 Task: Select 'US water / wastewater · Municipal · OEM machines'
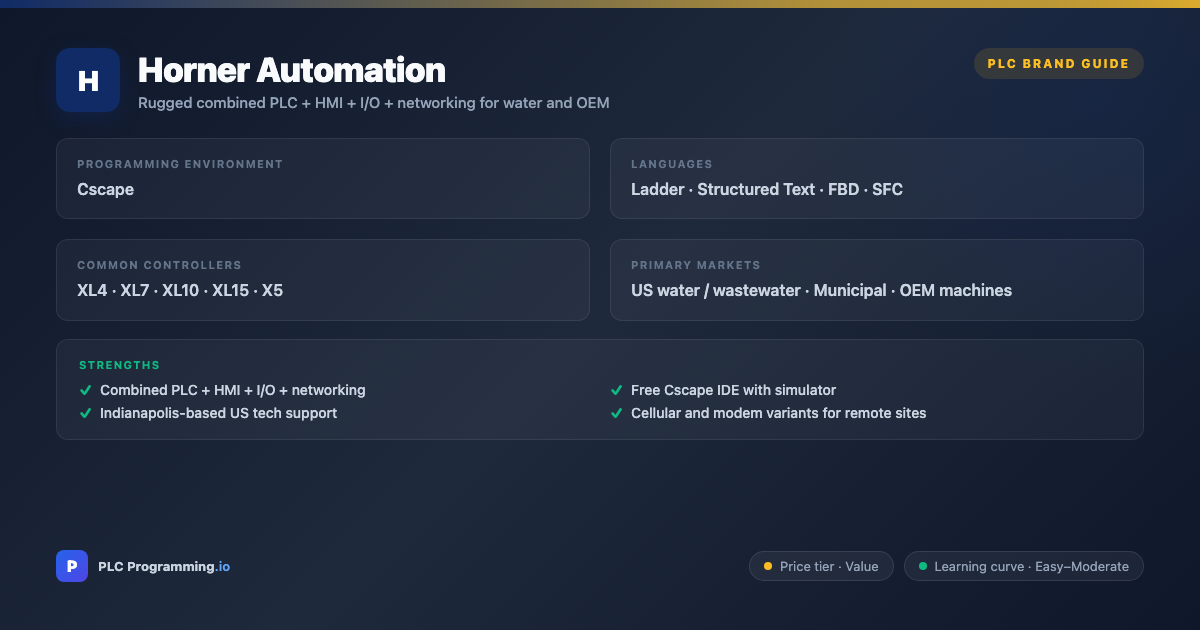[821, 290]
